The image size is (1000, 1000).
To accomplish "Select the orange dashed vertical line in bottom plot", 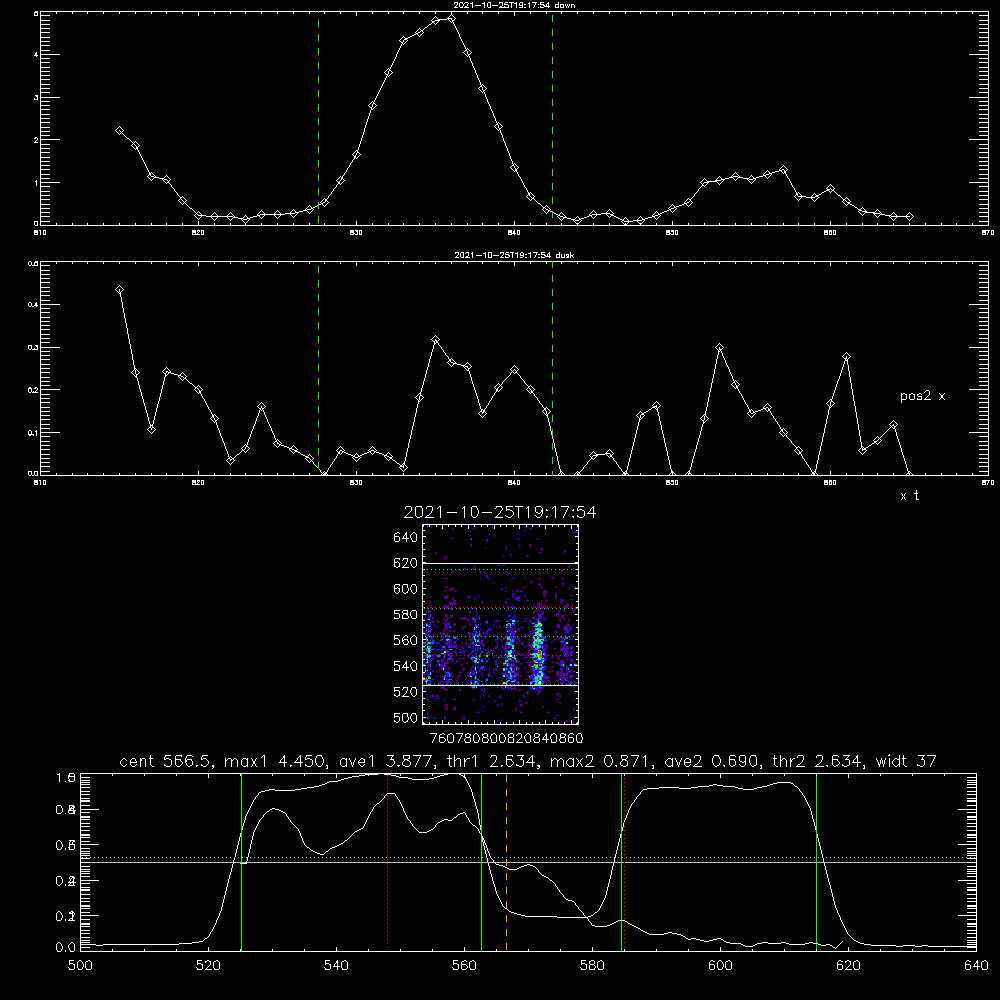I will pyautogui.click(x=506, y=862).
